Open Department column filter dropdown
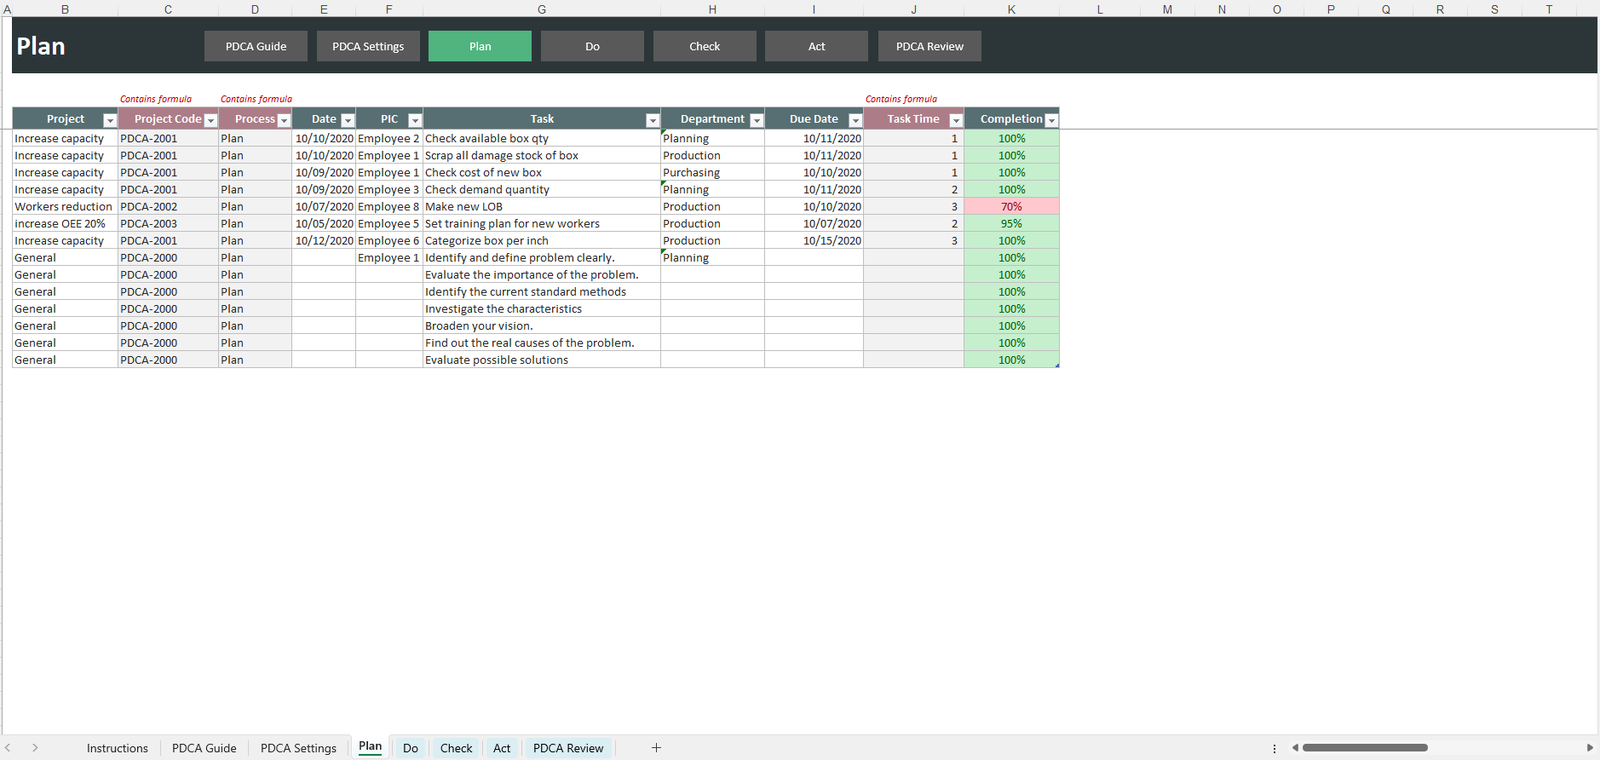Screen dimensions: 1600x760 (756, 120)
